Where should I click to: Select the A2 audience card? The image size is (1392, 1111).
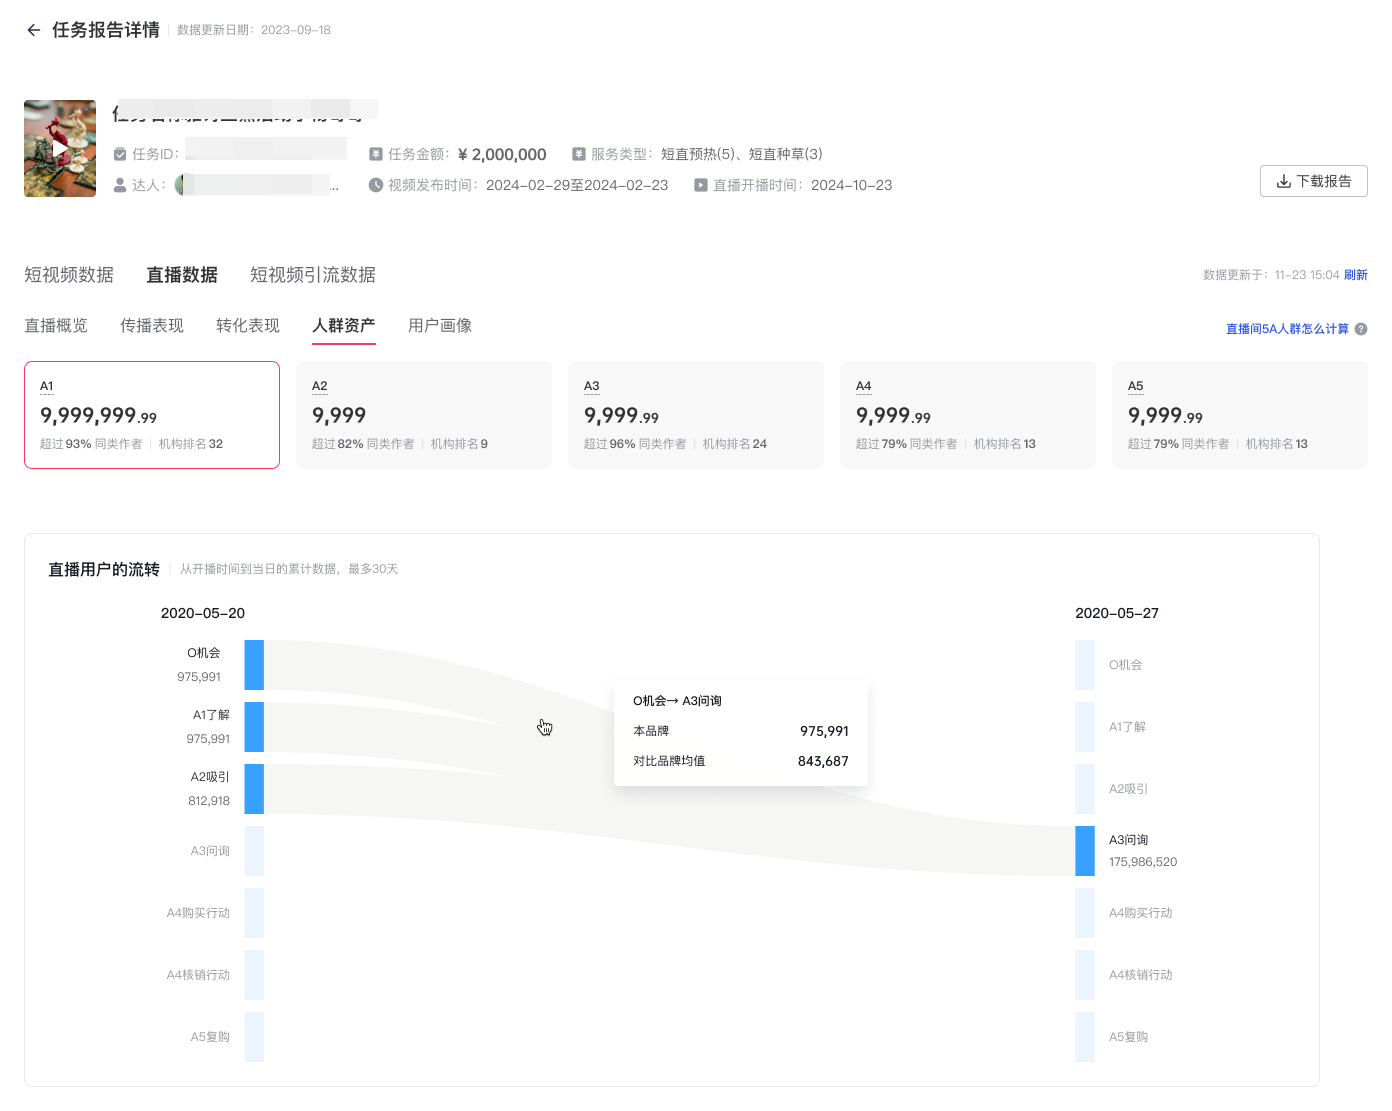point(424,415)
